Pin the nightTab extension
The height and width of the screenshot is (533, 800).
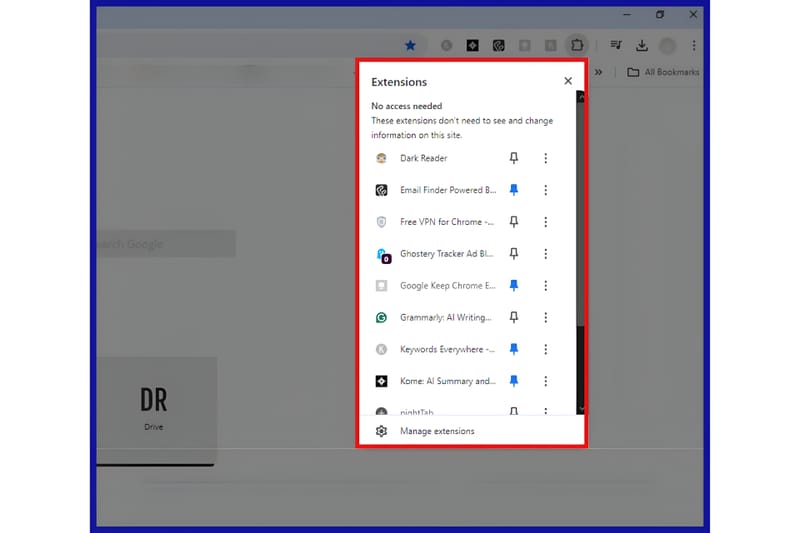click(514, 411)
